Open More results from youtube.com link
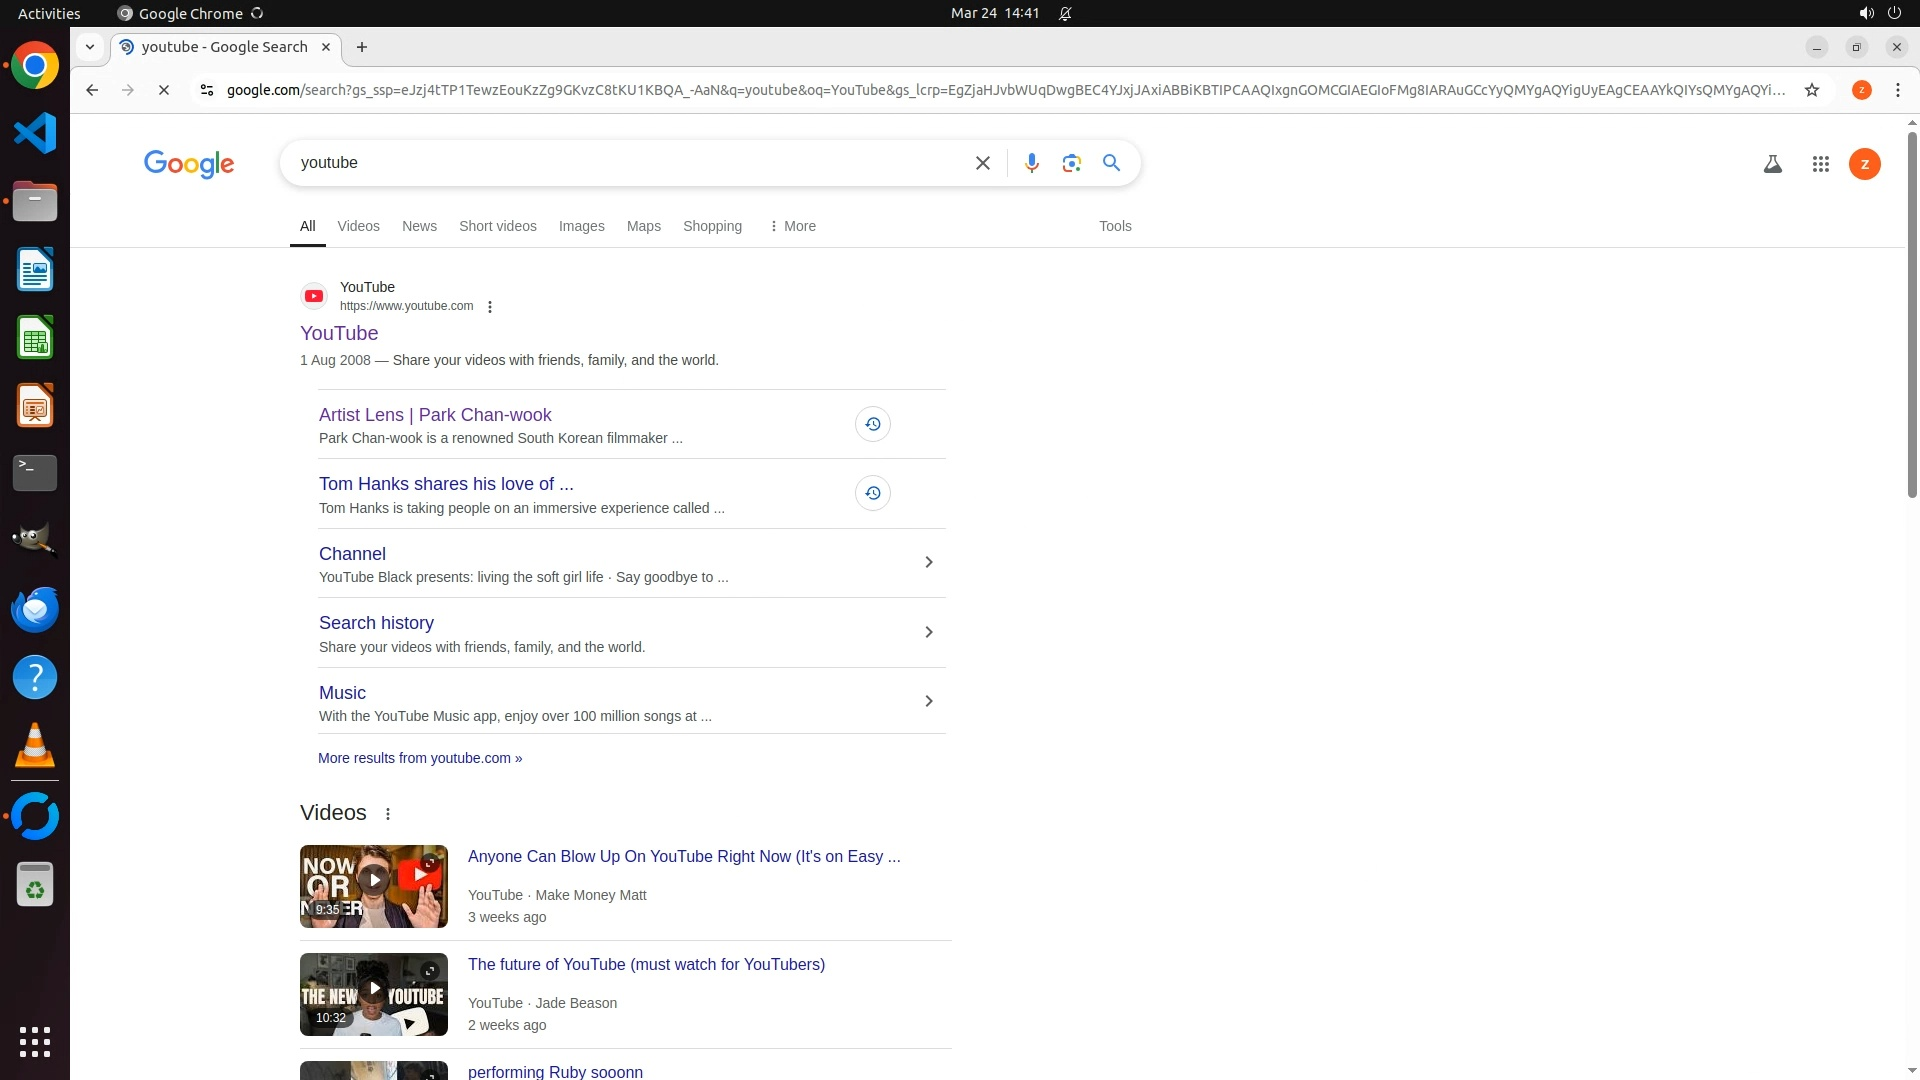Viewport: 1920px width, 1080px height. 420,758
